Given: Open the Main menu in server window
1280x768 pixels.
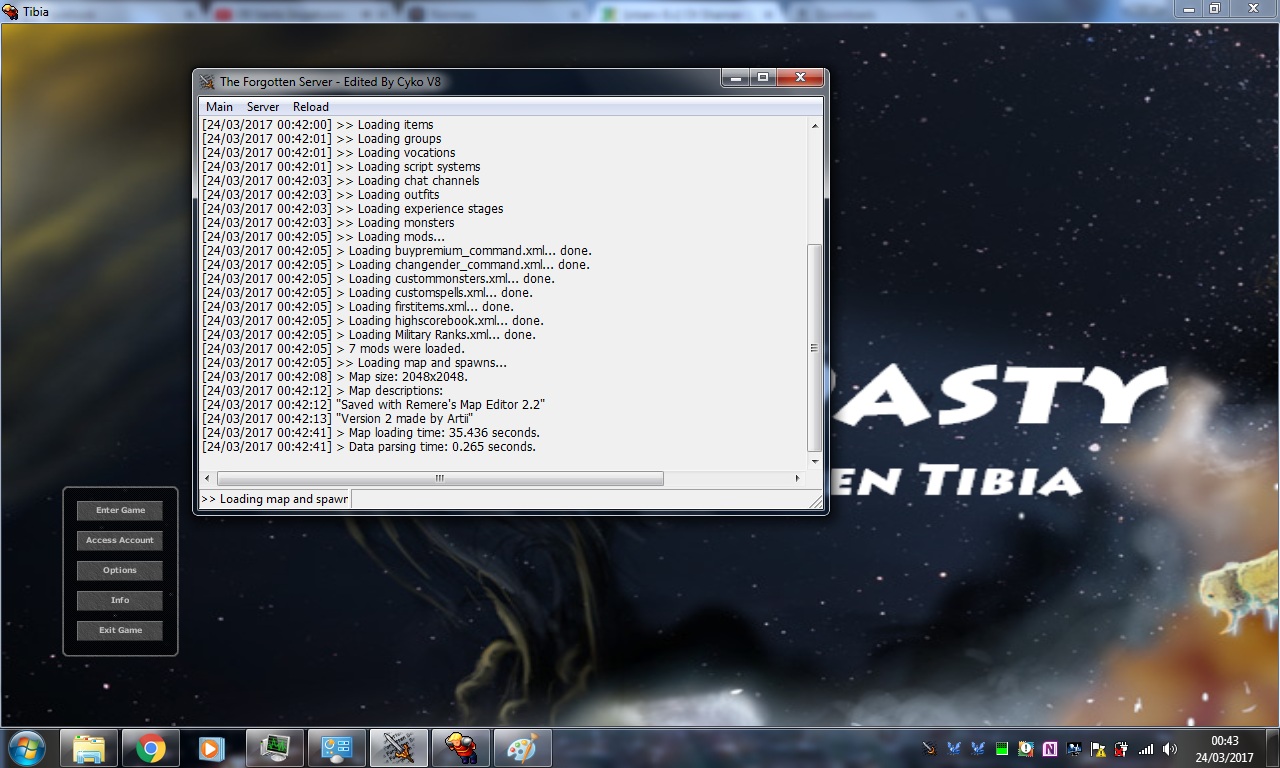Looking at the screenshot, I should point(219,107).
